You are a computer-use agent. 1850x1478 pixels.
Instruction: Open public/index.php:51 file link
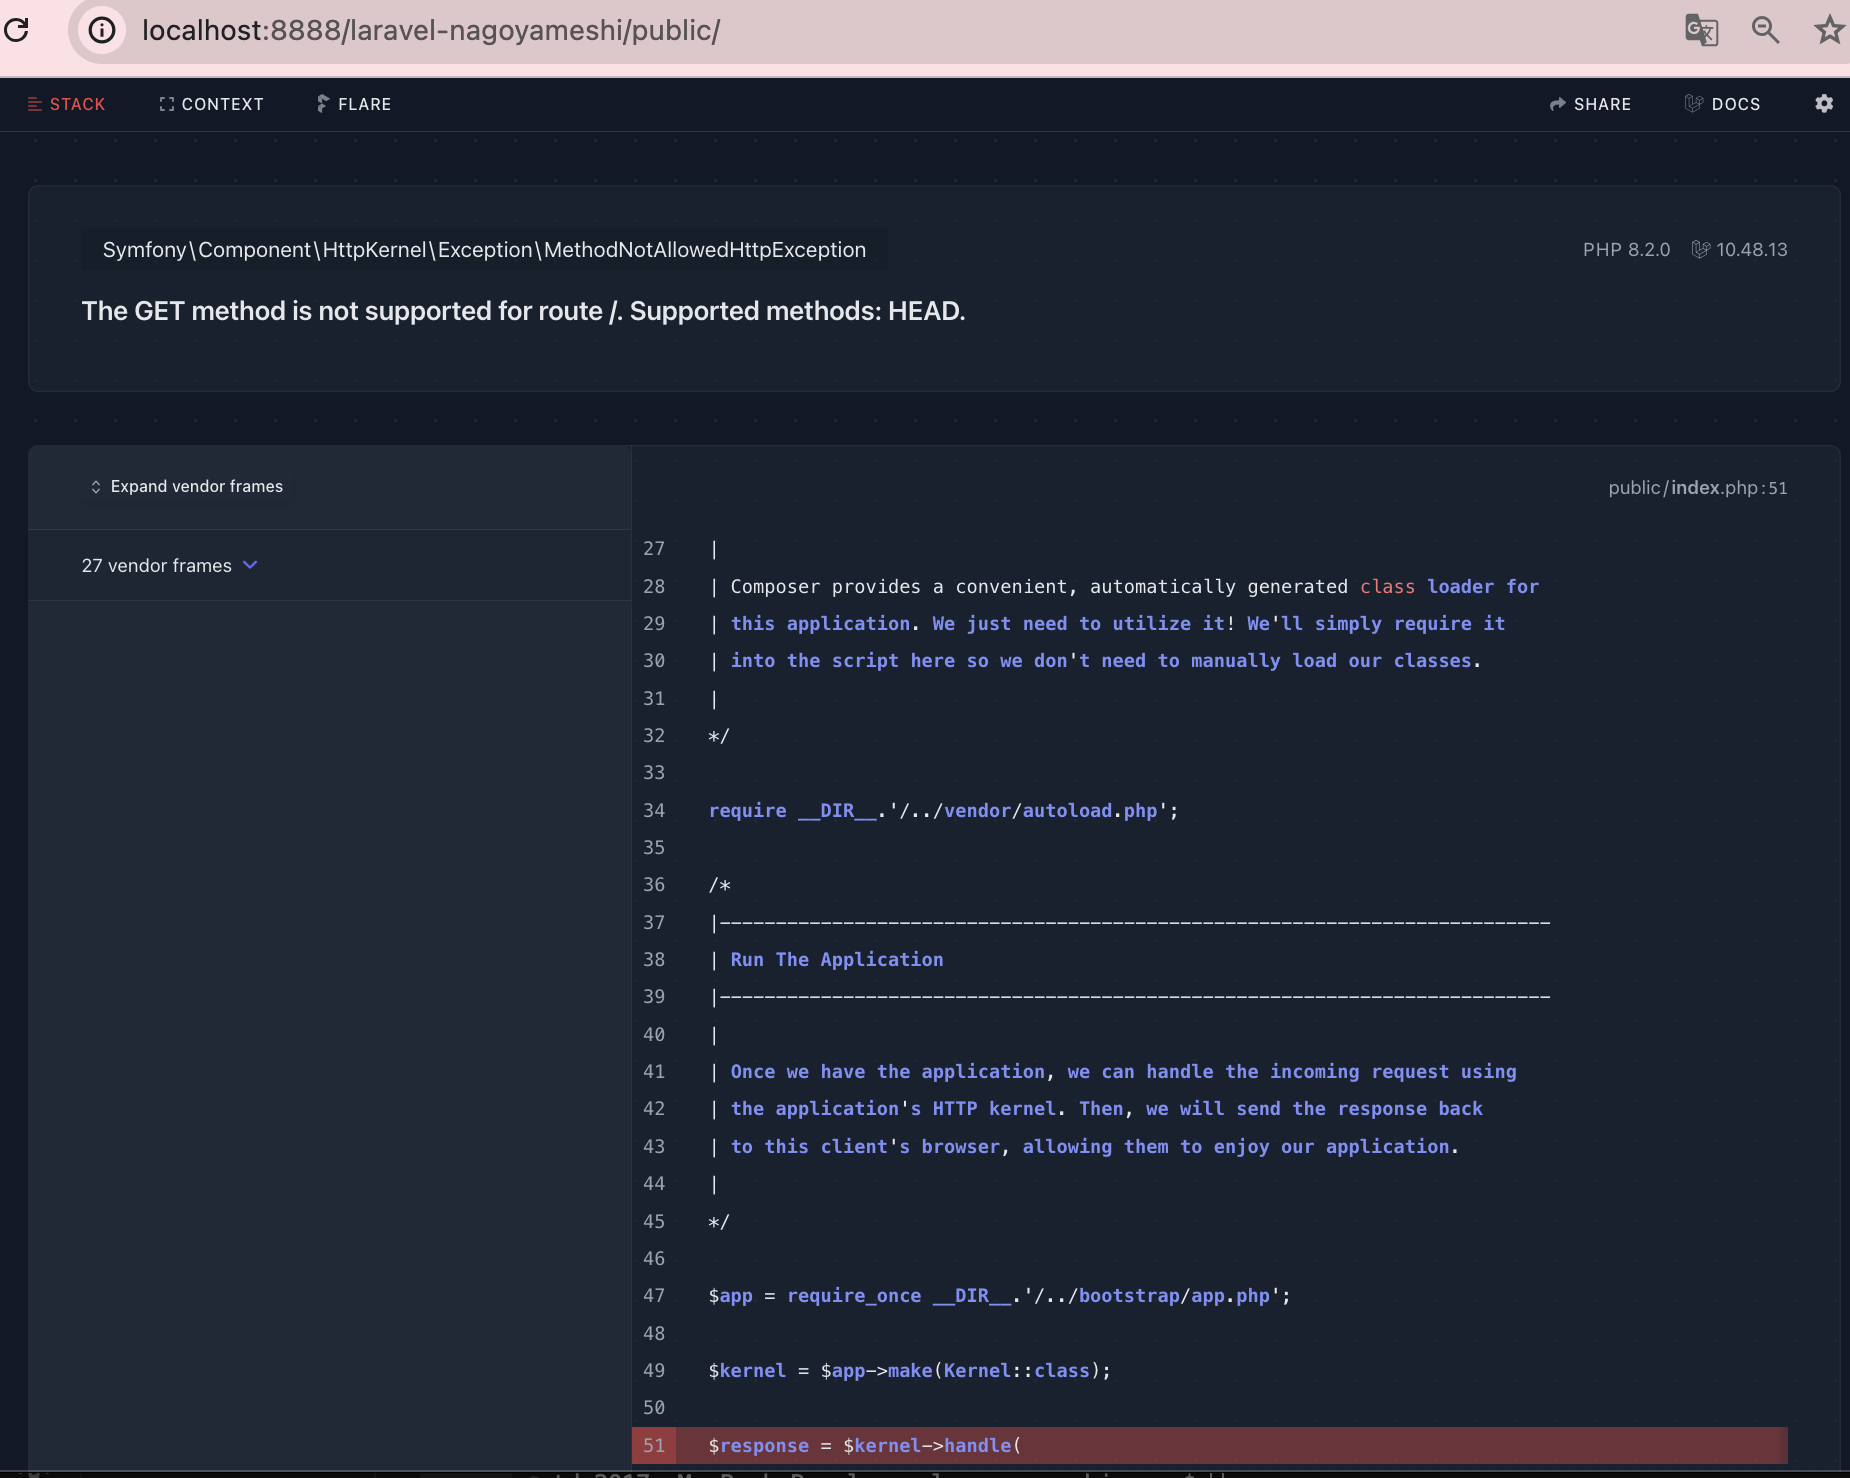[x=1698, y=488]
